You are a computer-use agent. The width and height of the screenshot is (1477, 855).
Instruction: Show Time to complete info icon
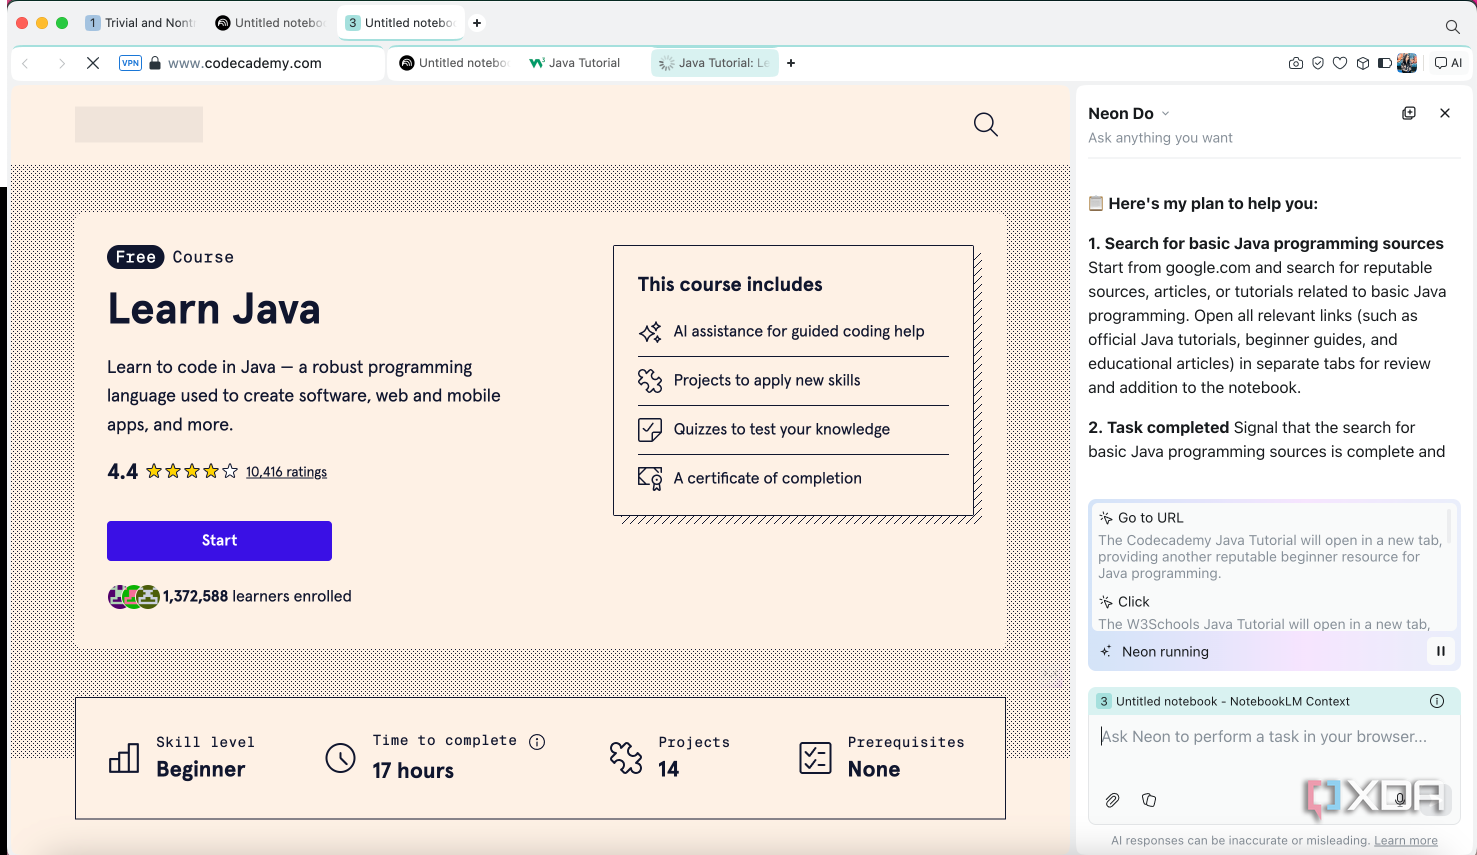click(x=537, y=741)
